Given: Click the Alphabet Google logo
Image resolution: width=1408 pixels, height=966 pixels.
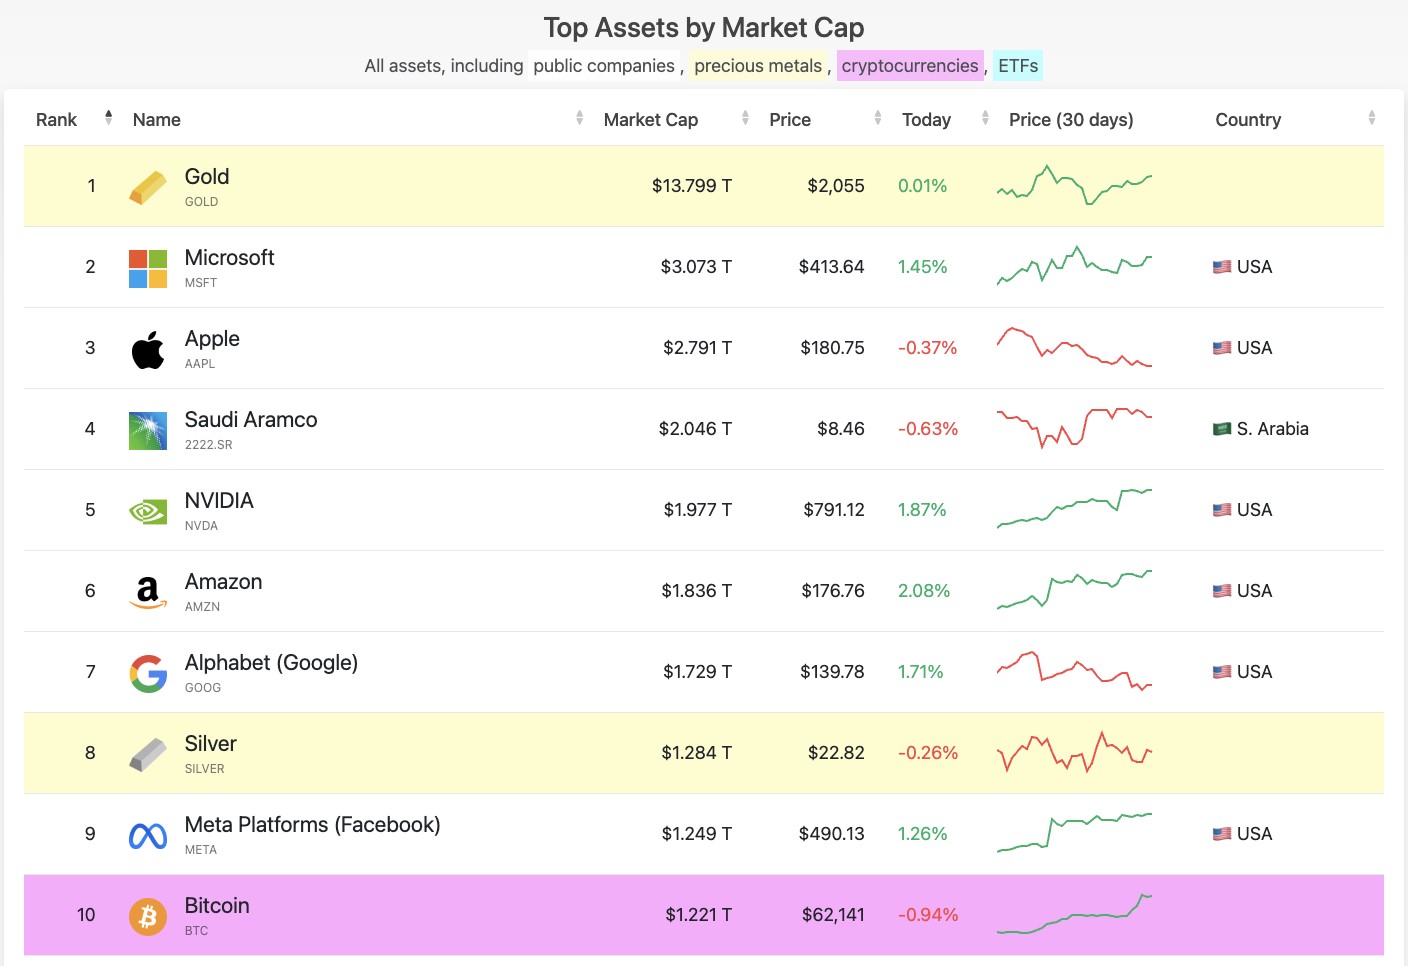Looking at the screenshot, I should coord(148,673).
